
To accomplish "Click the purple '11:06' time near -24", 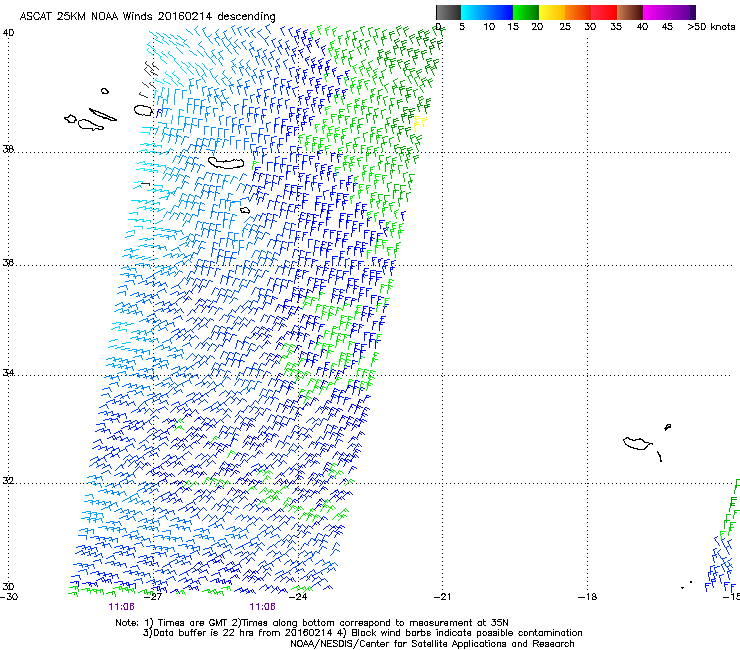I will (x=262, y=607).
